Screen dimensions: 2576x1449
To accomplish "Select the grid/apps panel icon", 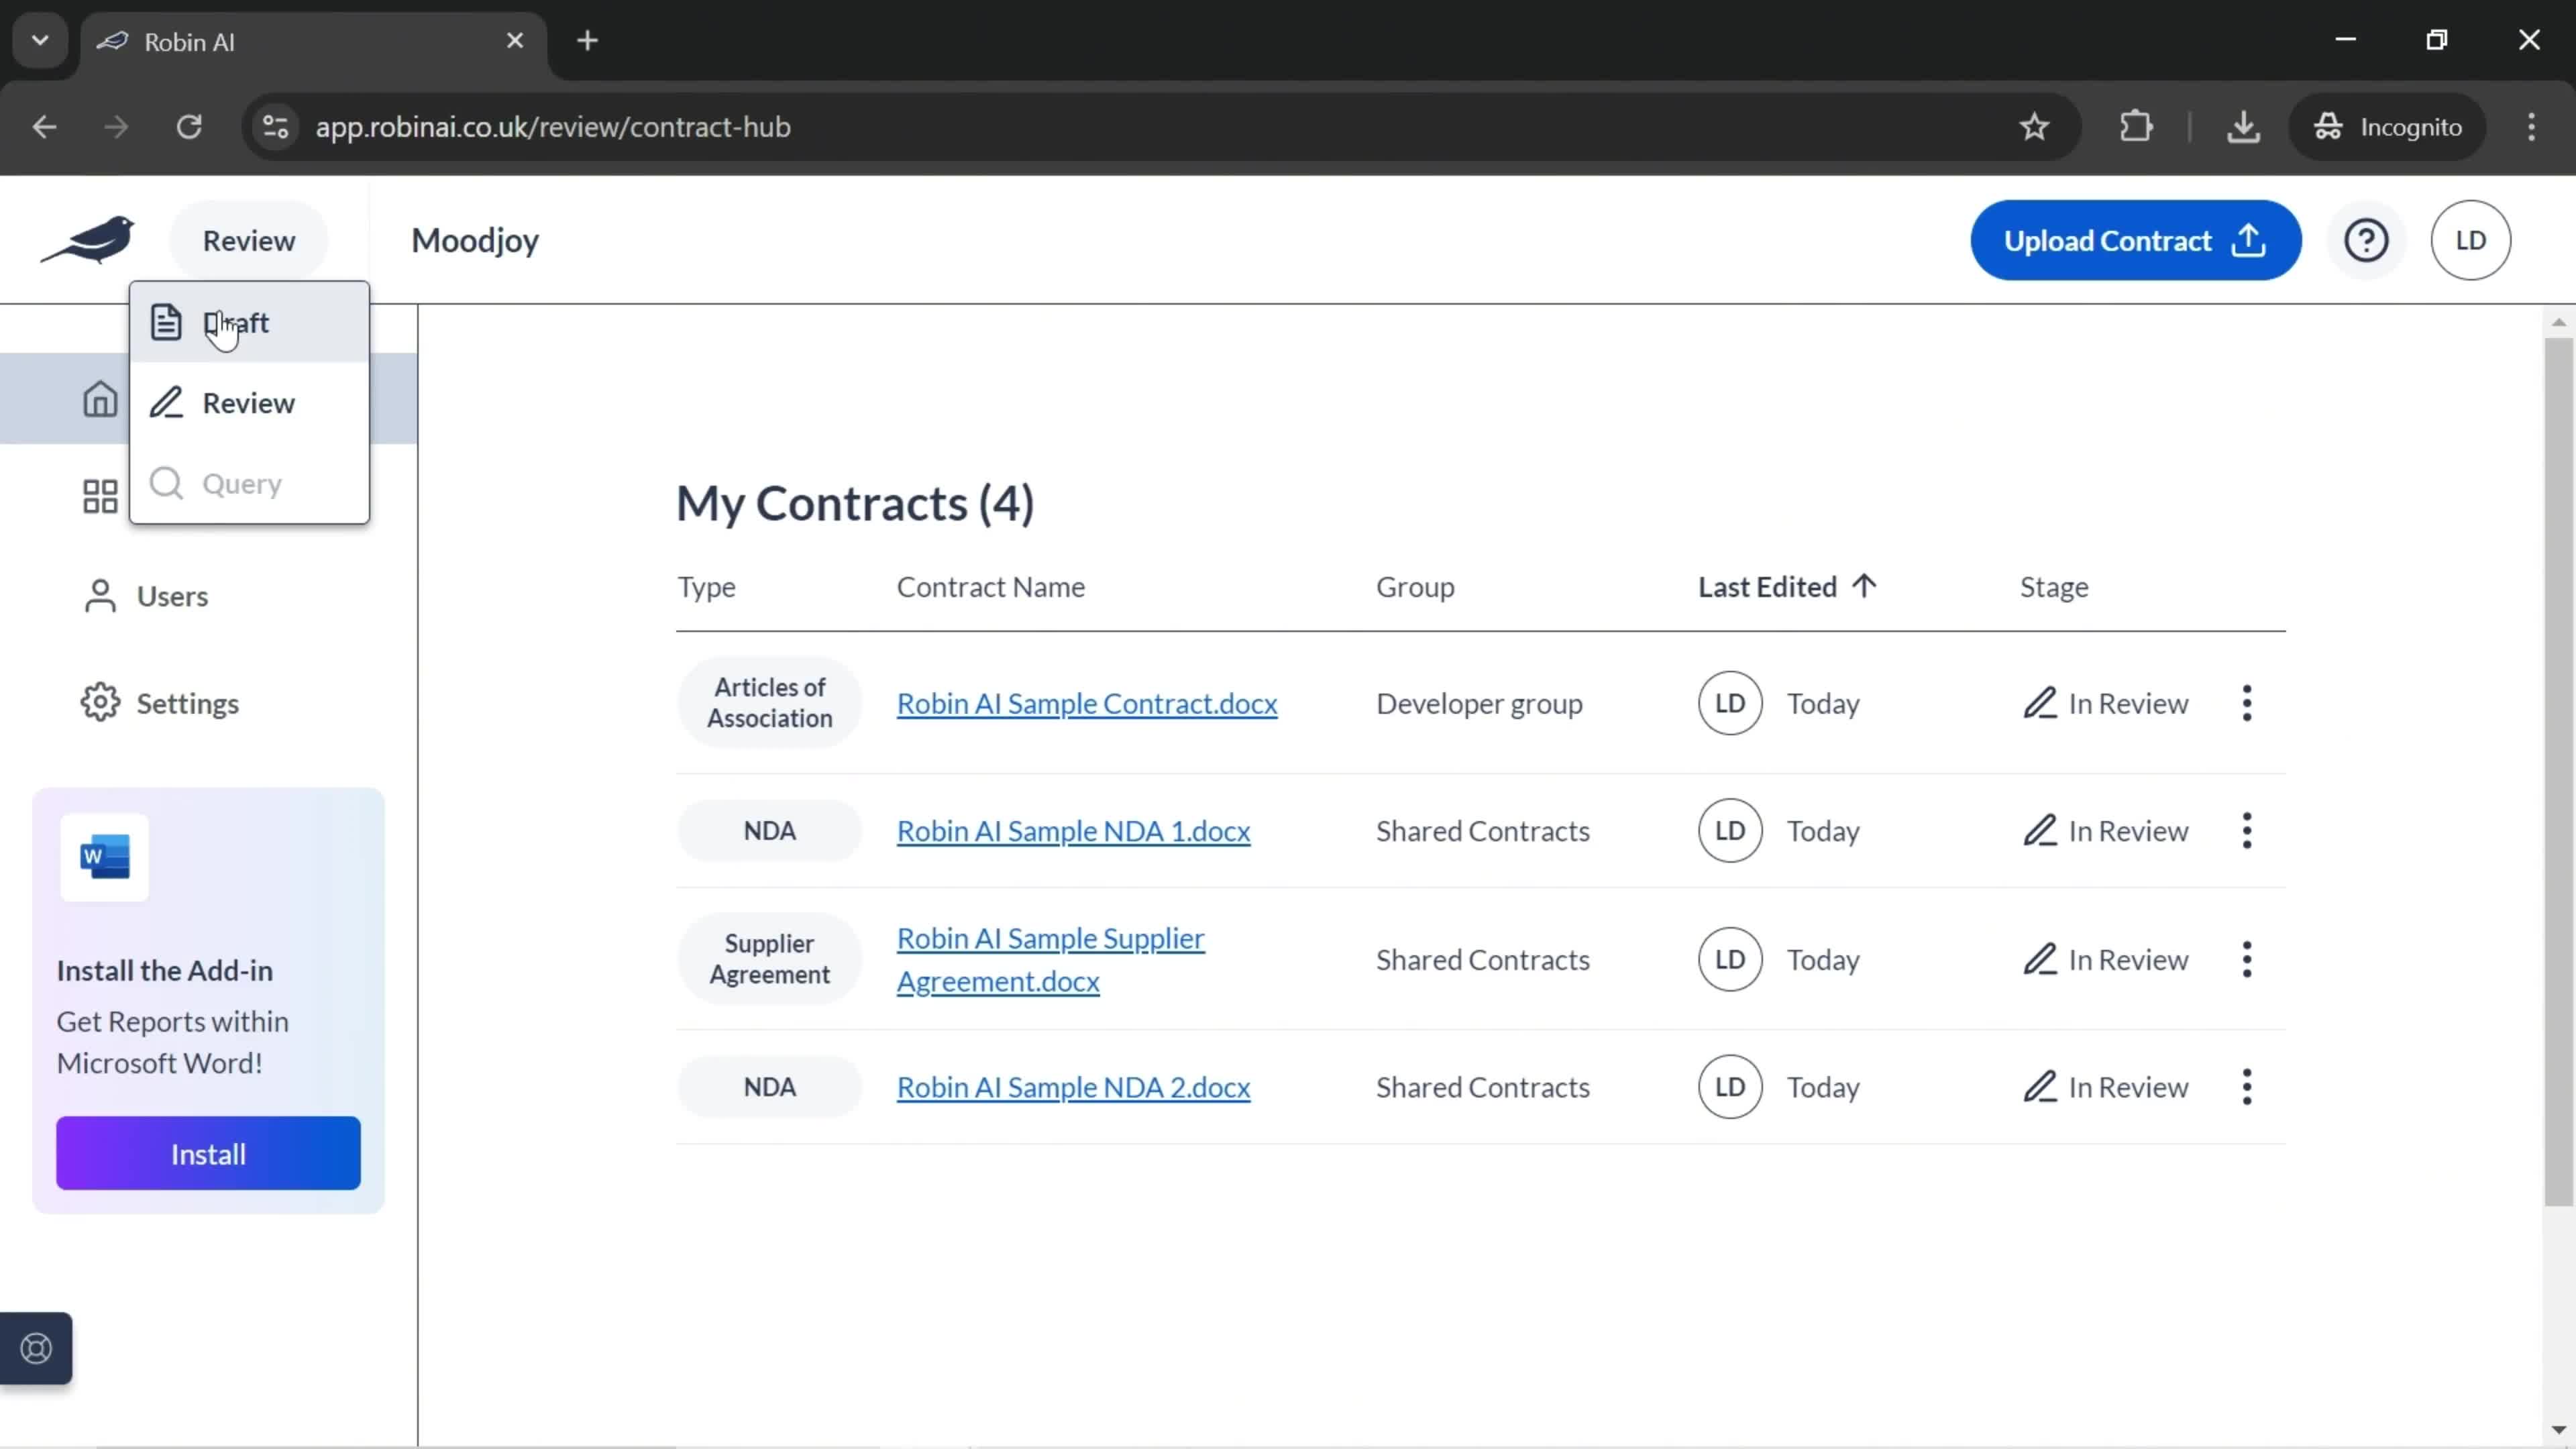I will click(x=99, y=495).
